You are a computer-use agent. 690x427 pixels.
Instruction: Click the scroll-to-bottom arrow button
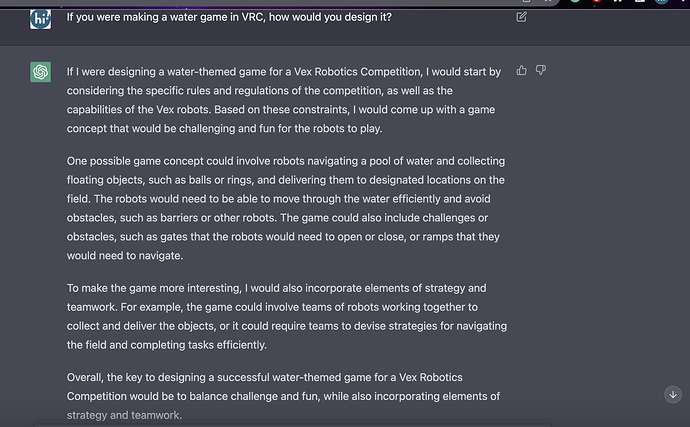(x=672, y=395)
